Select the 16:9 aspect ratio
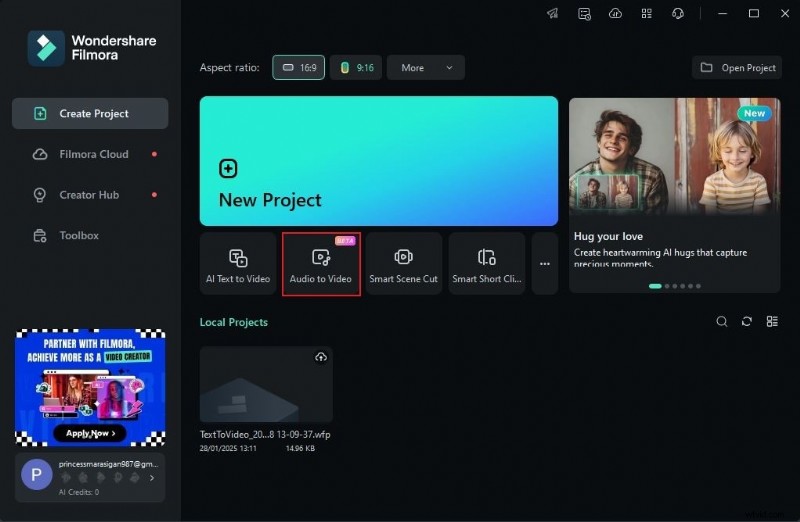Screen dimensions: 800x522 (298, 68)
